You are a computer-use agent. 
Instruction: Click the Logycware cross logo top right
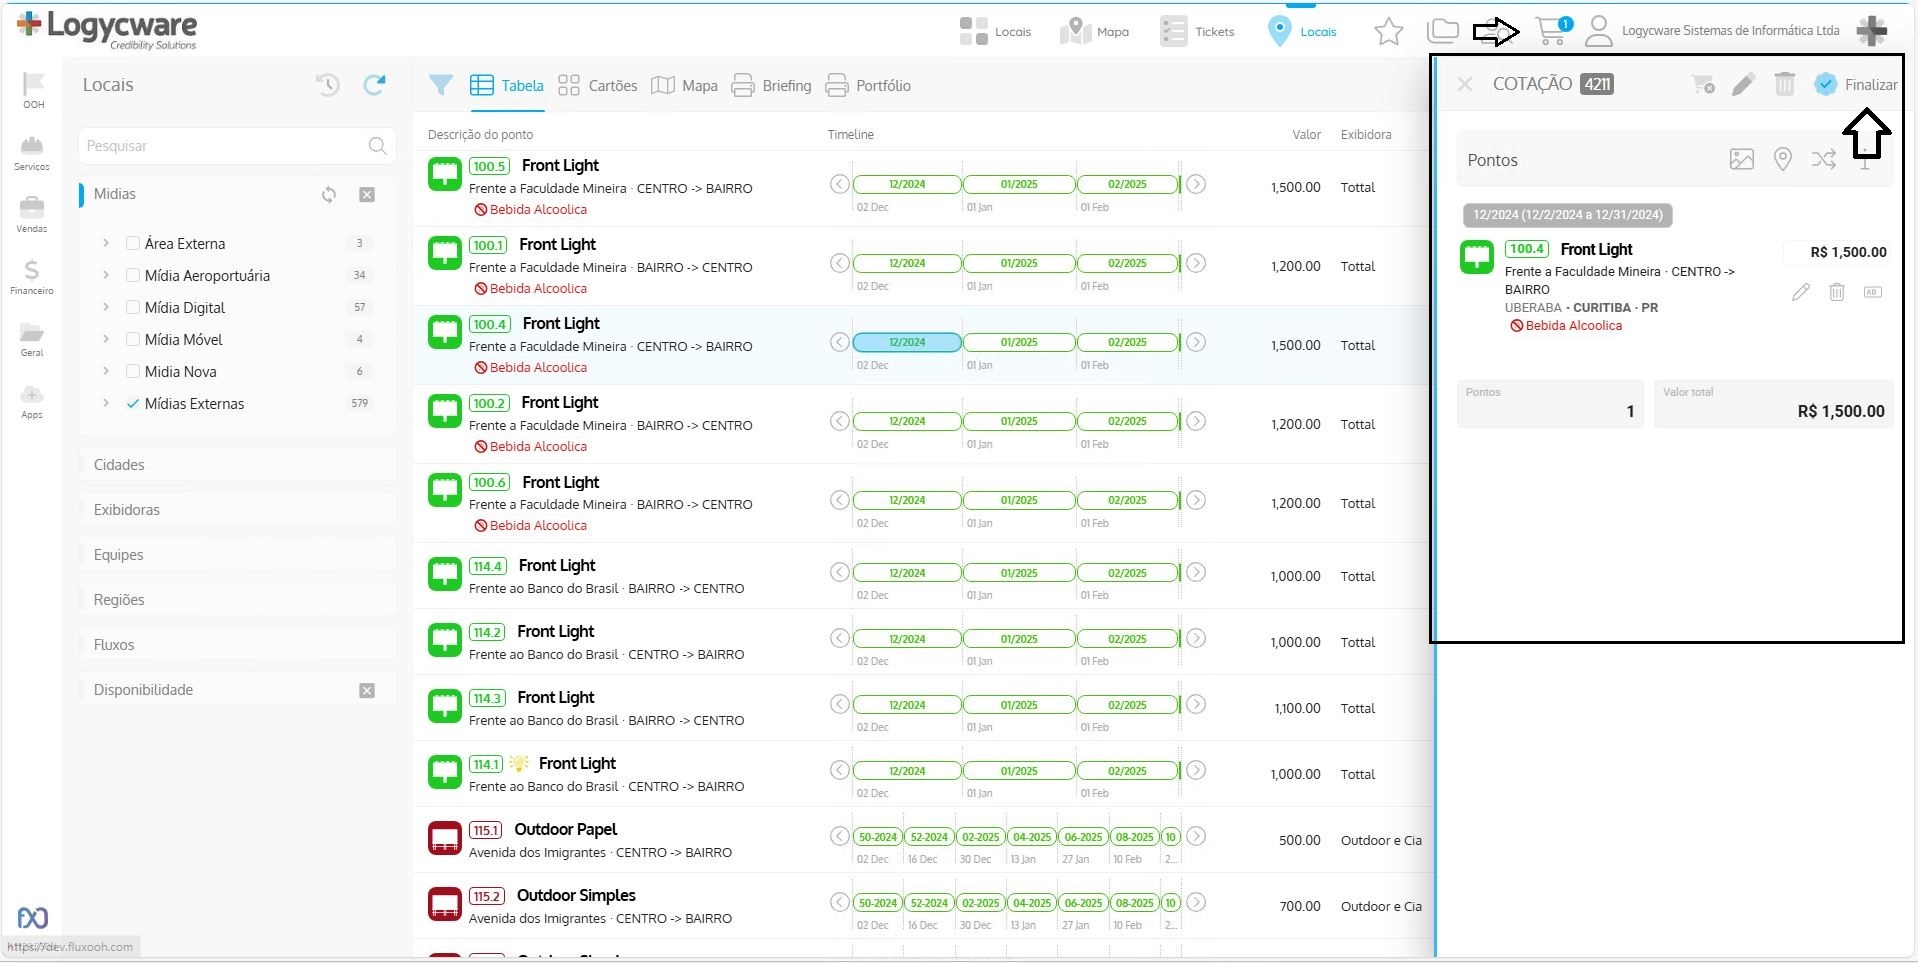(x=1872, y=30)
